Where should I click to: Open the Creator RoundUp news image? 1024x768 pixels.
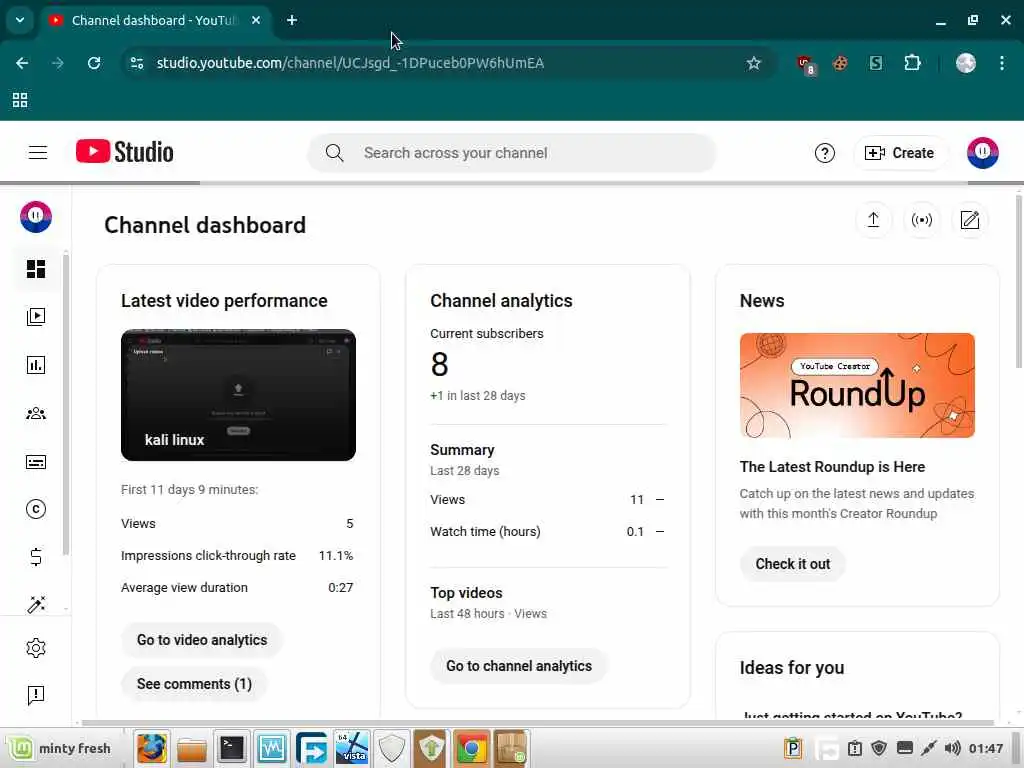(857, 385)
